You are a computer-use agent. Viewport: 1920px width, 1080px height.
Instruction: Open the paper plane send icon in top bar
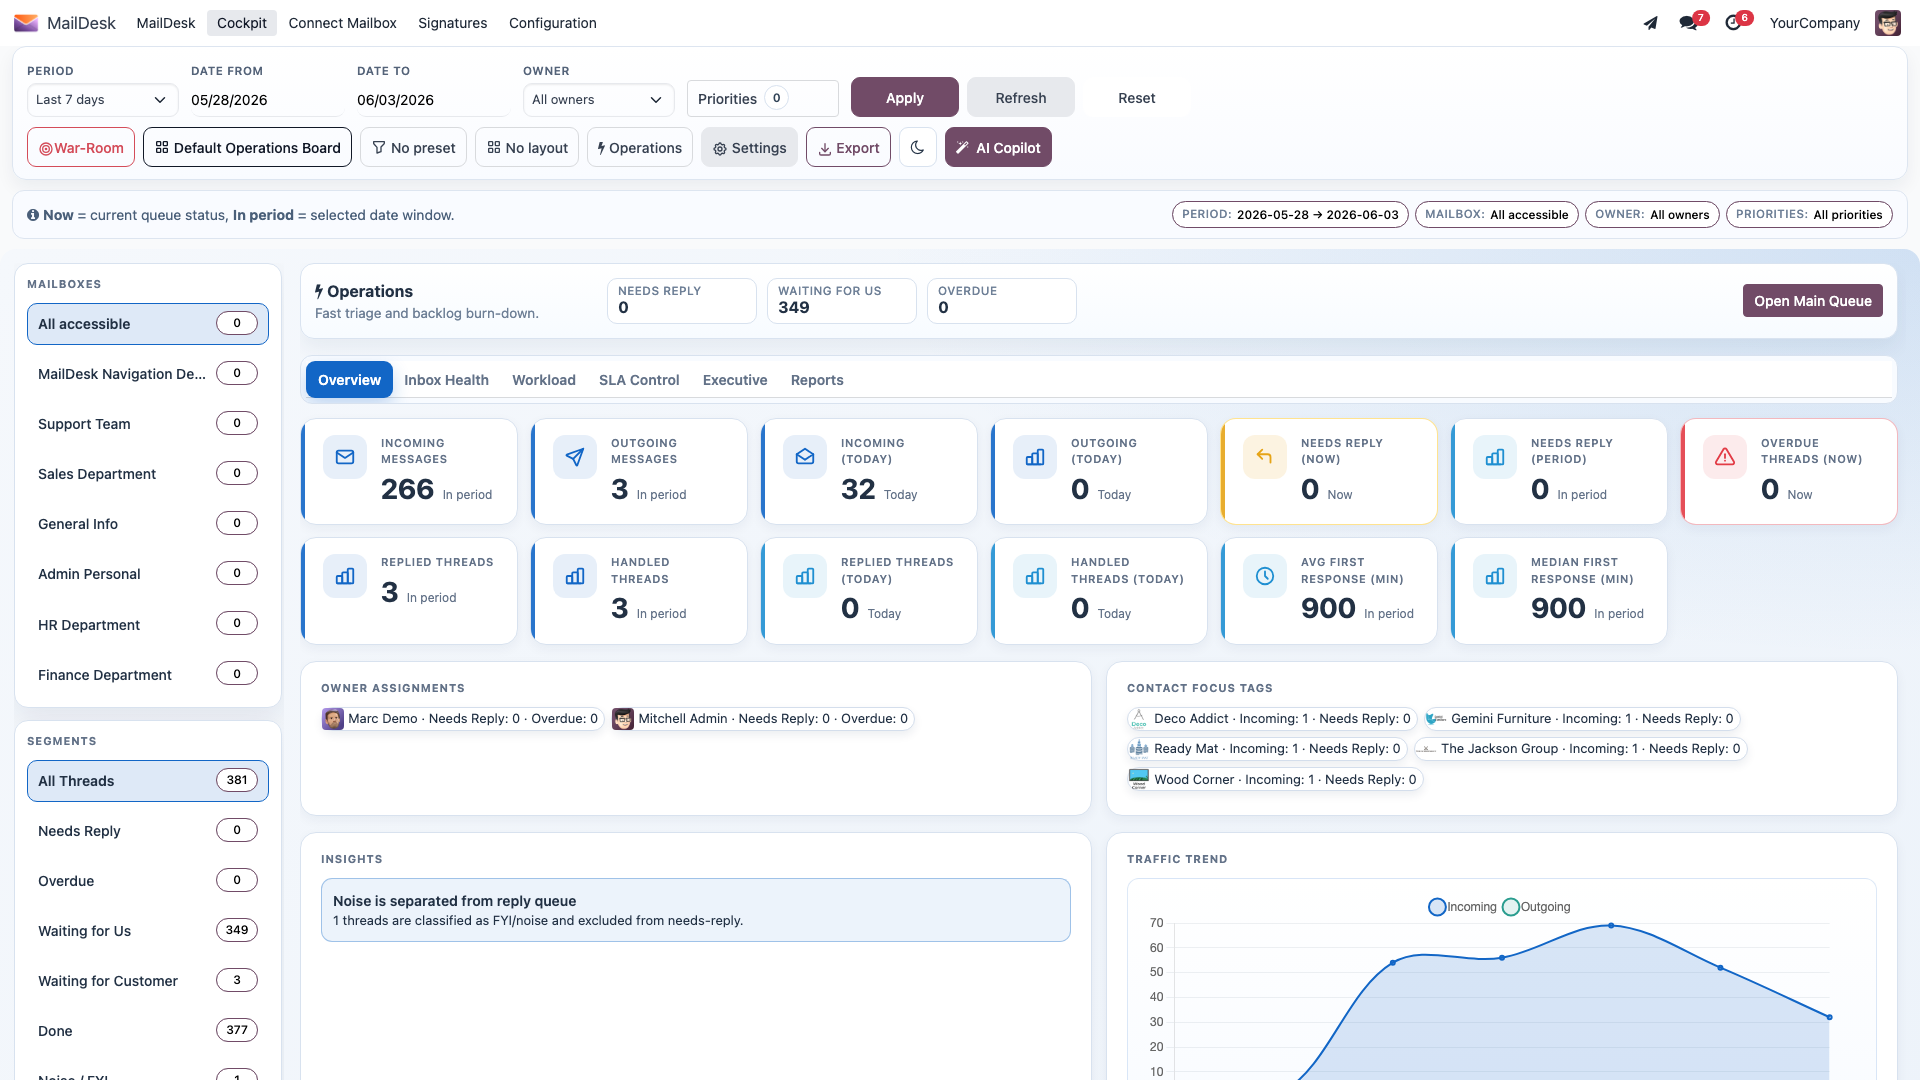[1651, 23]
